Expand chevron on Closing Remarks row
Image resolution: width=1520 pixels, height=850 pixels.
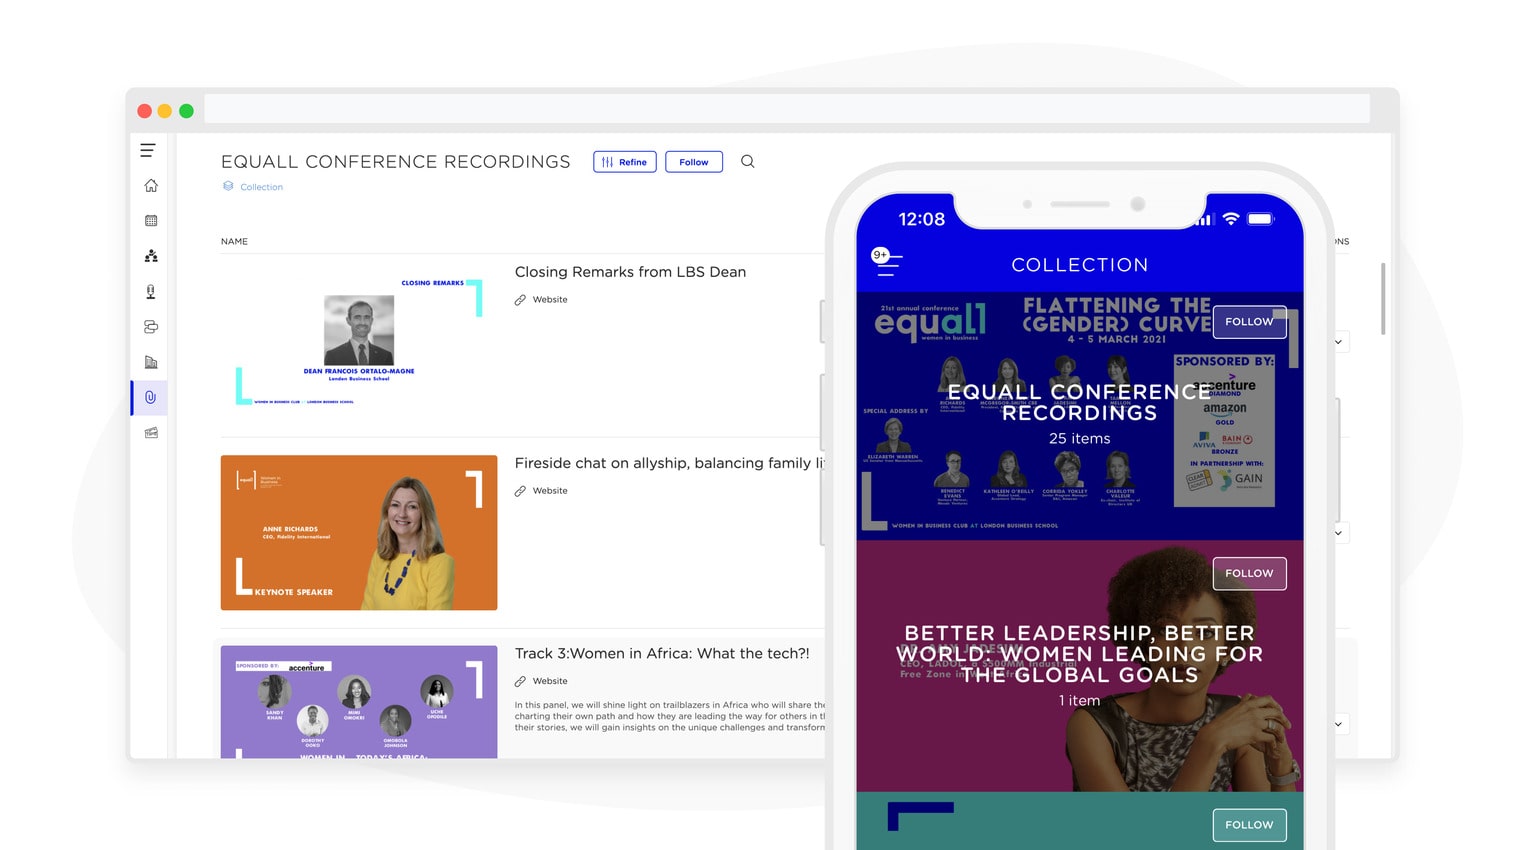point(1338,342)
